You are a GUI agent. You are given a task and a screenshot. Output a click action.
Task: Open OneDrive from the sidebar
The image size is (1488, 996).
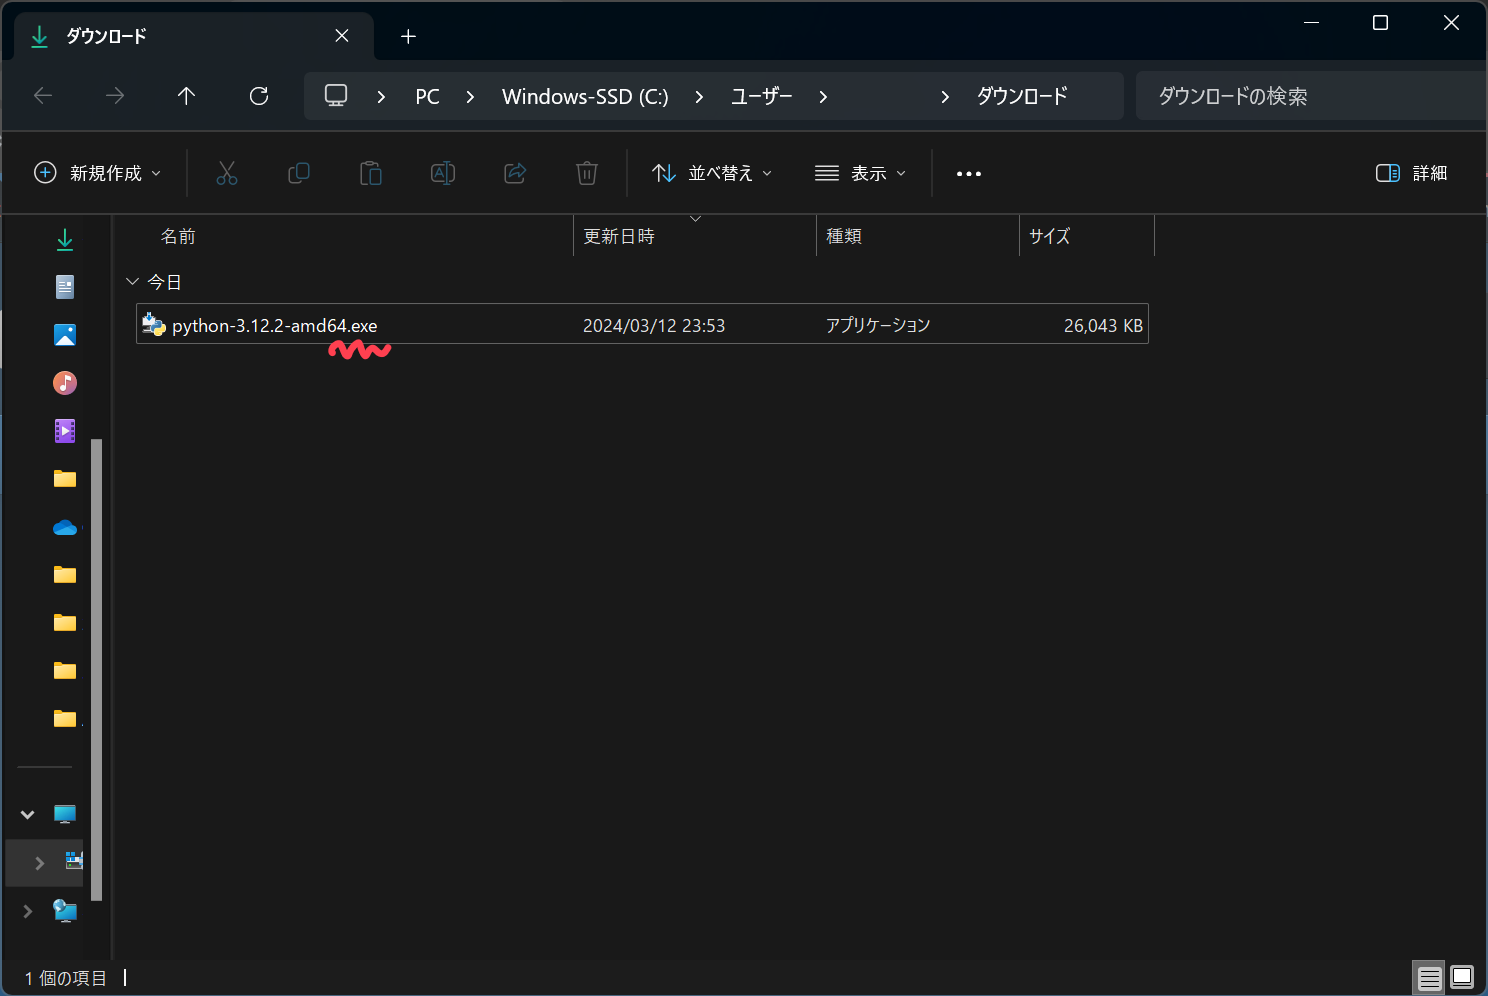[x=65, y=527]
